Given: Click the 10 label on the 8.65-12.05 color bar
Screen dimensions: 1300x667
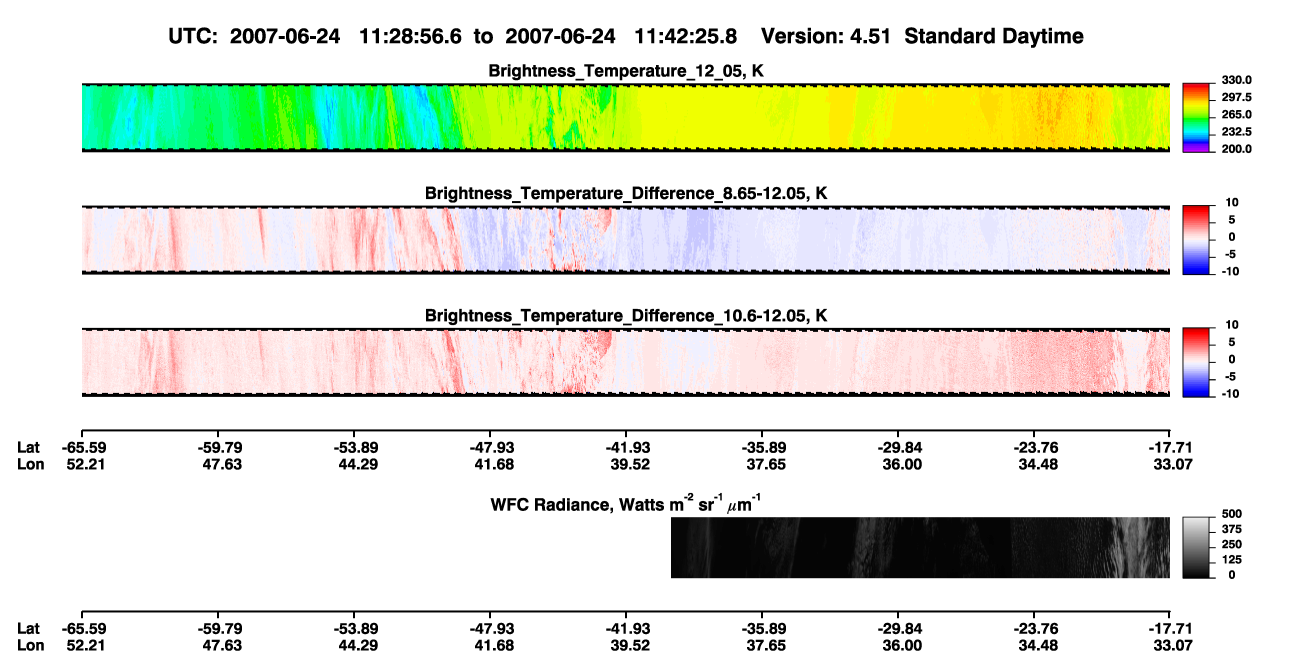Looking at the screenshot, I should pos(1233,202).
